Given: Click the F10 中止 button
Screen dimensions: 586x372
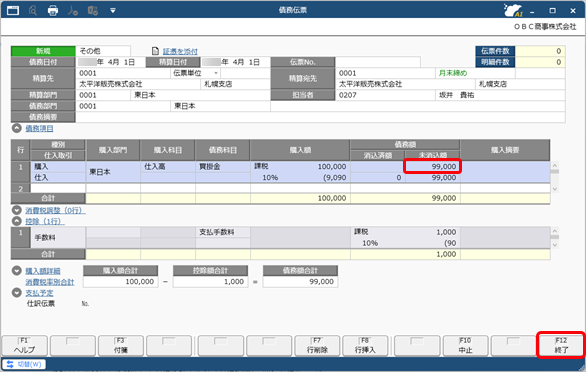Looking at the screenshot, I should coord(465,345).
